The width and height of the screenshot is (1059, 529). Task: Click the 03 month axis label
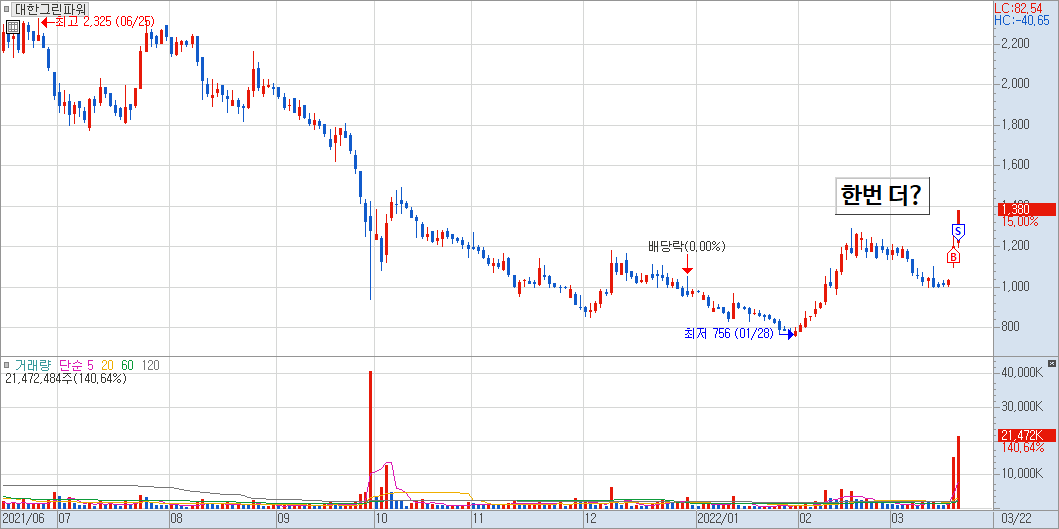898,519
